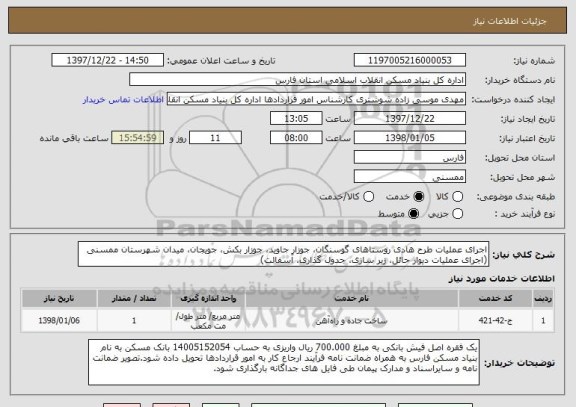Click service code cell ج-42-421
The height and width of the screenshot is (407, 576).
[495, 321]
